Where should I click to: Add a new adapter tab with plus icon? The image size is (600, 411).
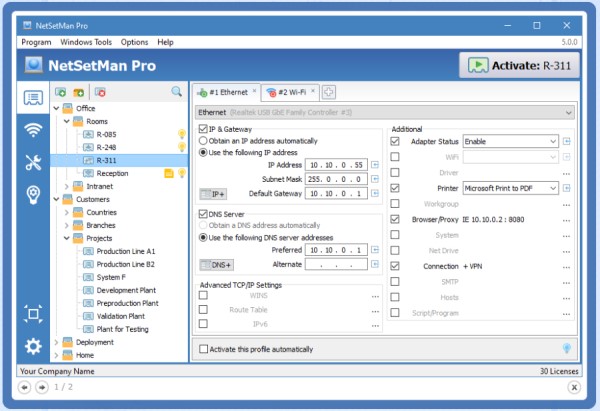329,92
